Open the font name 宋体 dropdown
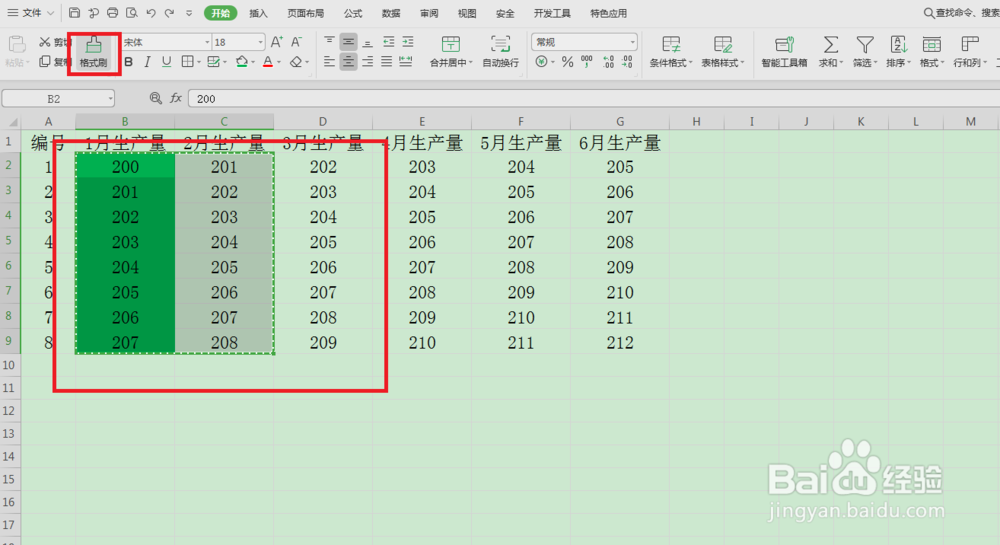Viewport: 1000px width, 545px height. [x=207, y=42]
